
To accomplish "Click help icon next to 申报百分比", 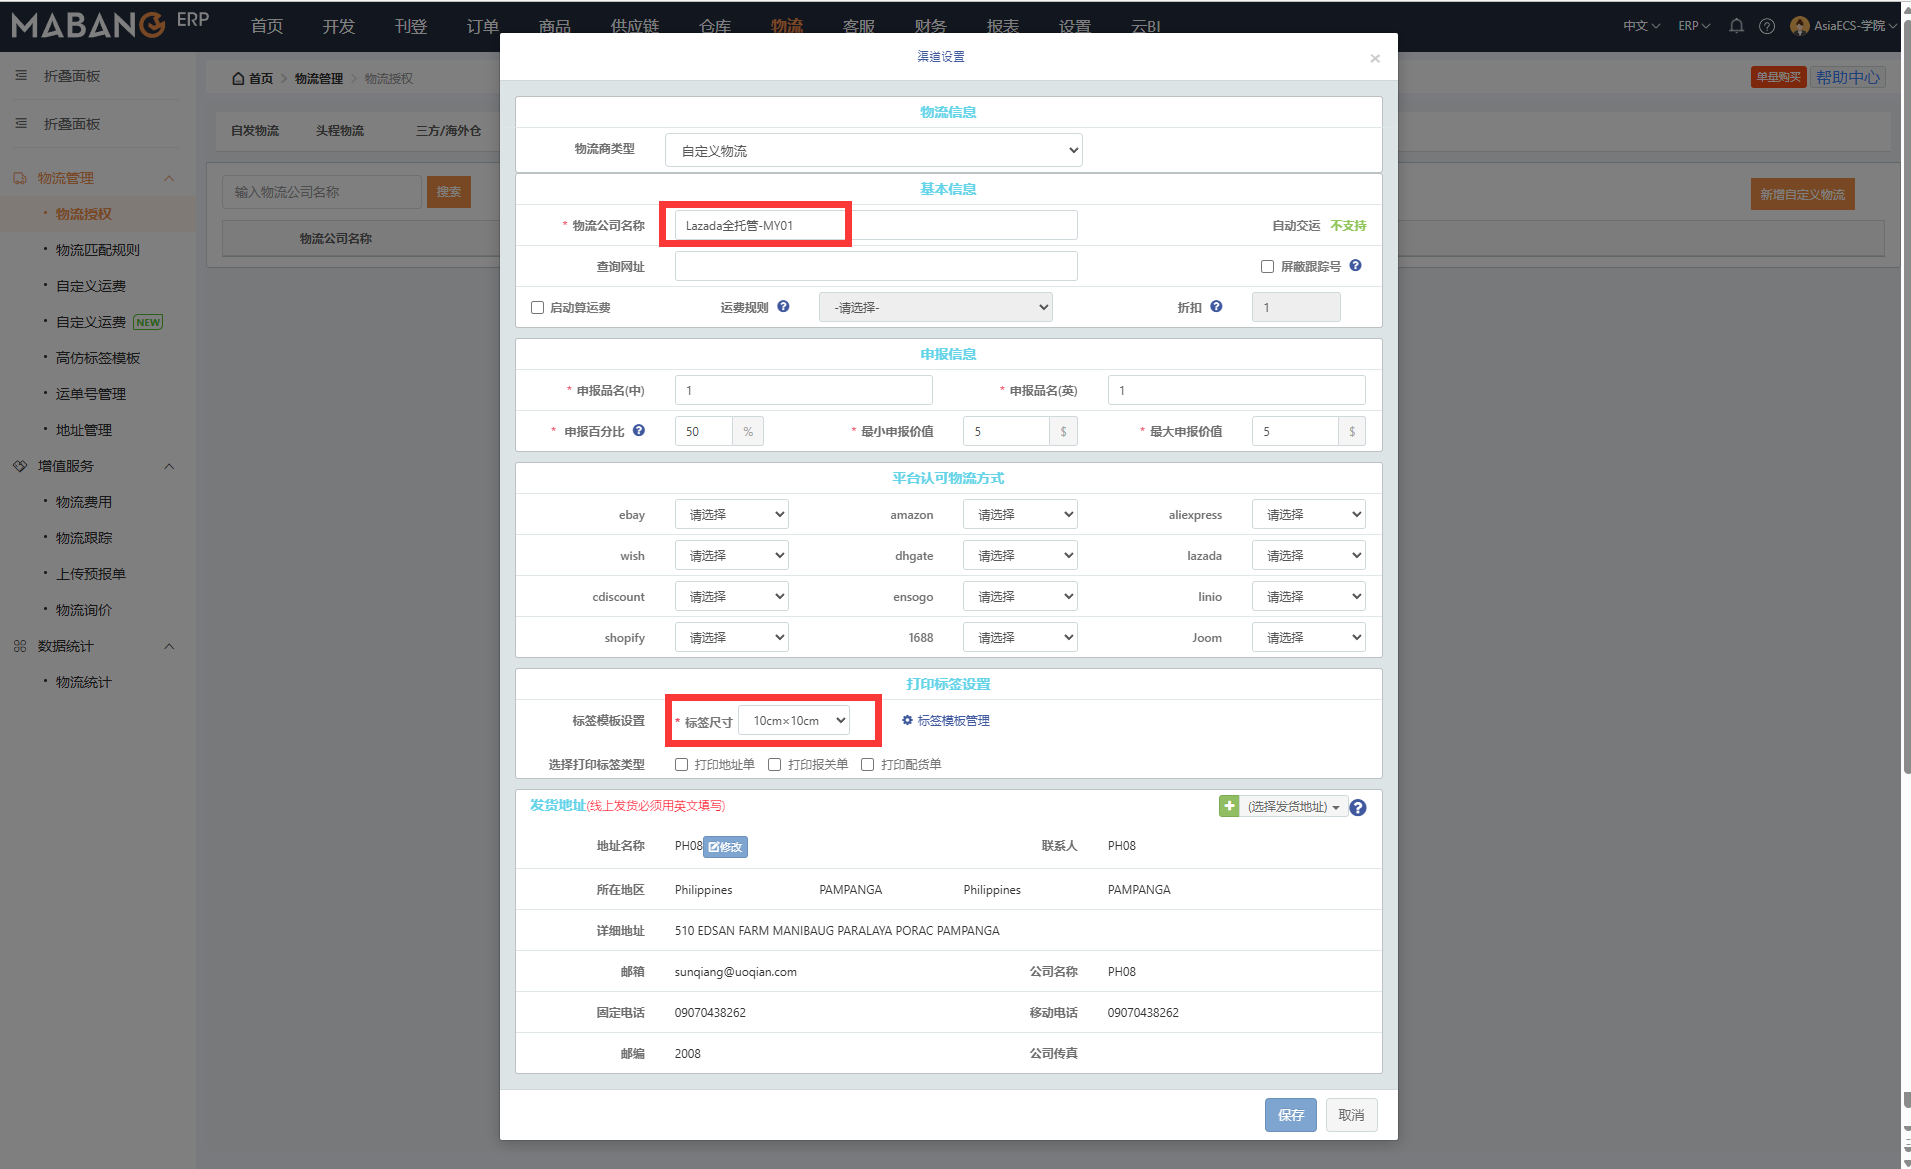I will (x=639, y=430).
